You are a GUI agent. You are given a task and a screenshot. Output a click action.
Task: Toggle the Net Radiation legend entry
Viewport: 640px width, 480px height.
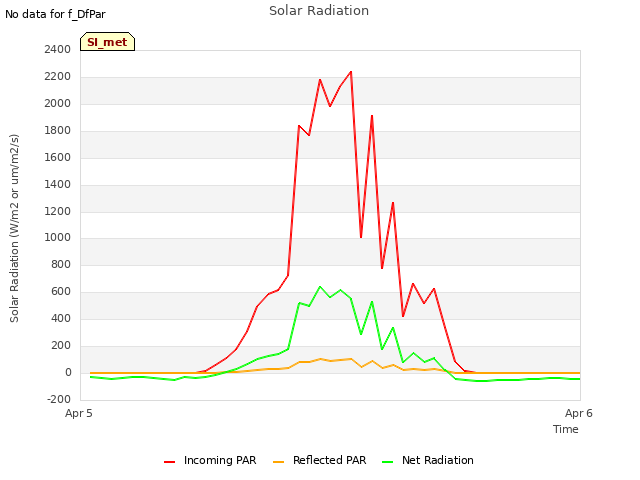pos(428,460)
